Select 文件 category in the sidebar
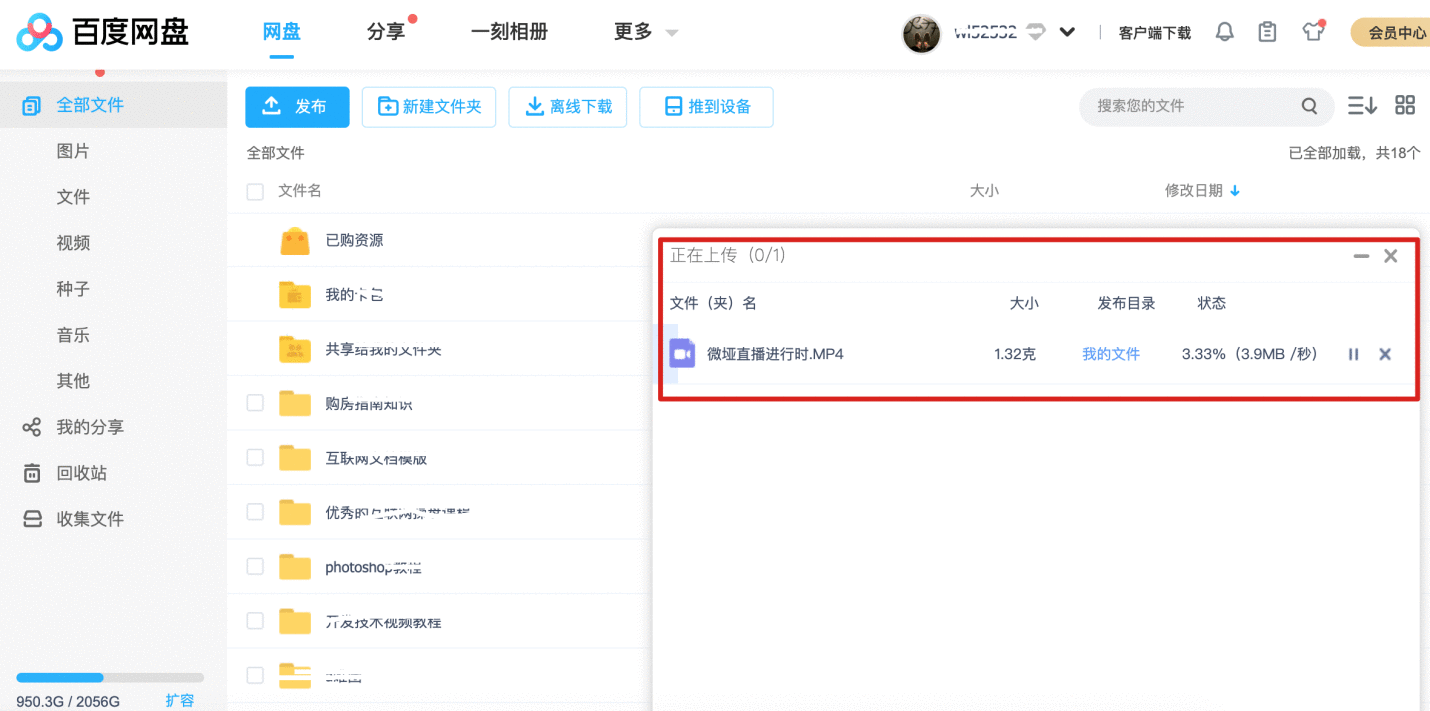 click(x=73, y=197)
